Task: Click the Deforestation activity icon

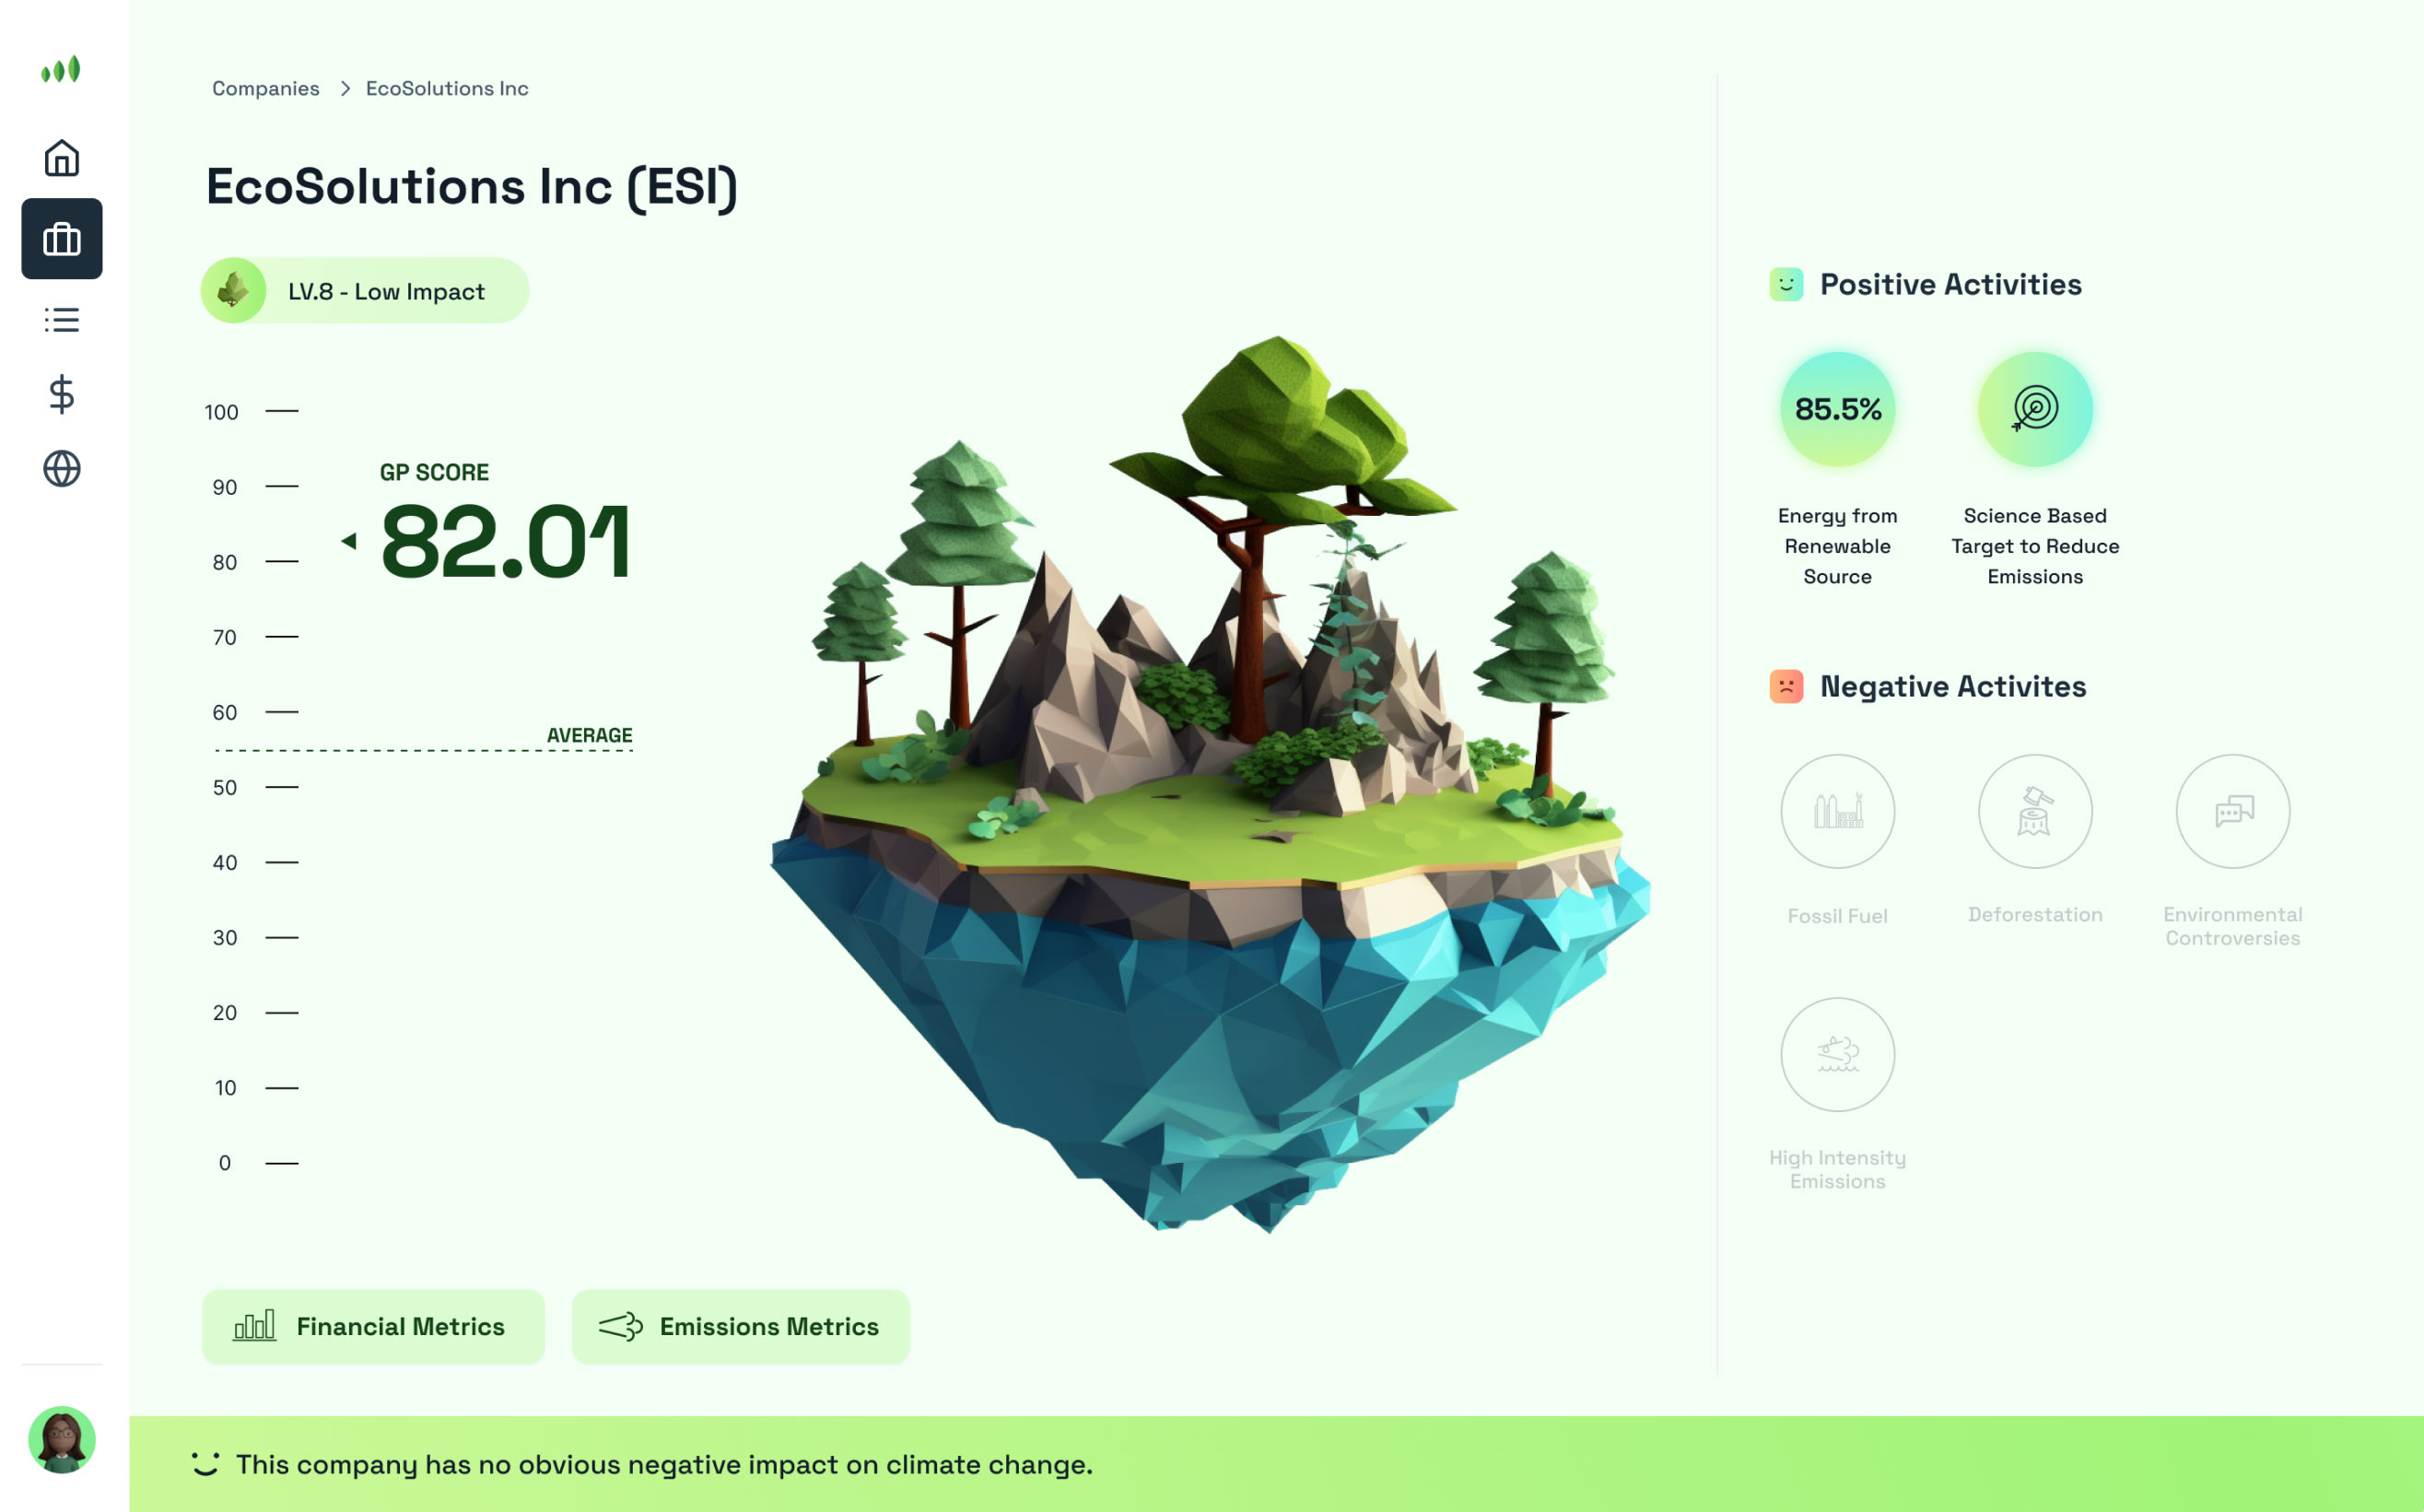Action: point(2034,811)
